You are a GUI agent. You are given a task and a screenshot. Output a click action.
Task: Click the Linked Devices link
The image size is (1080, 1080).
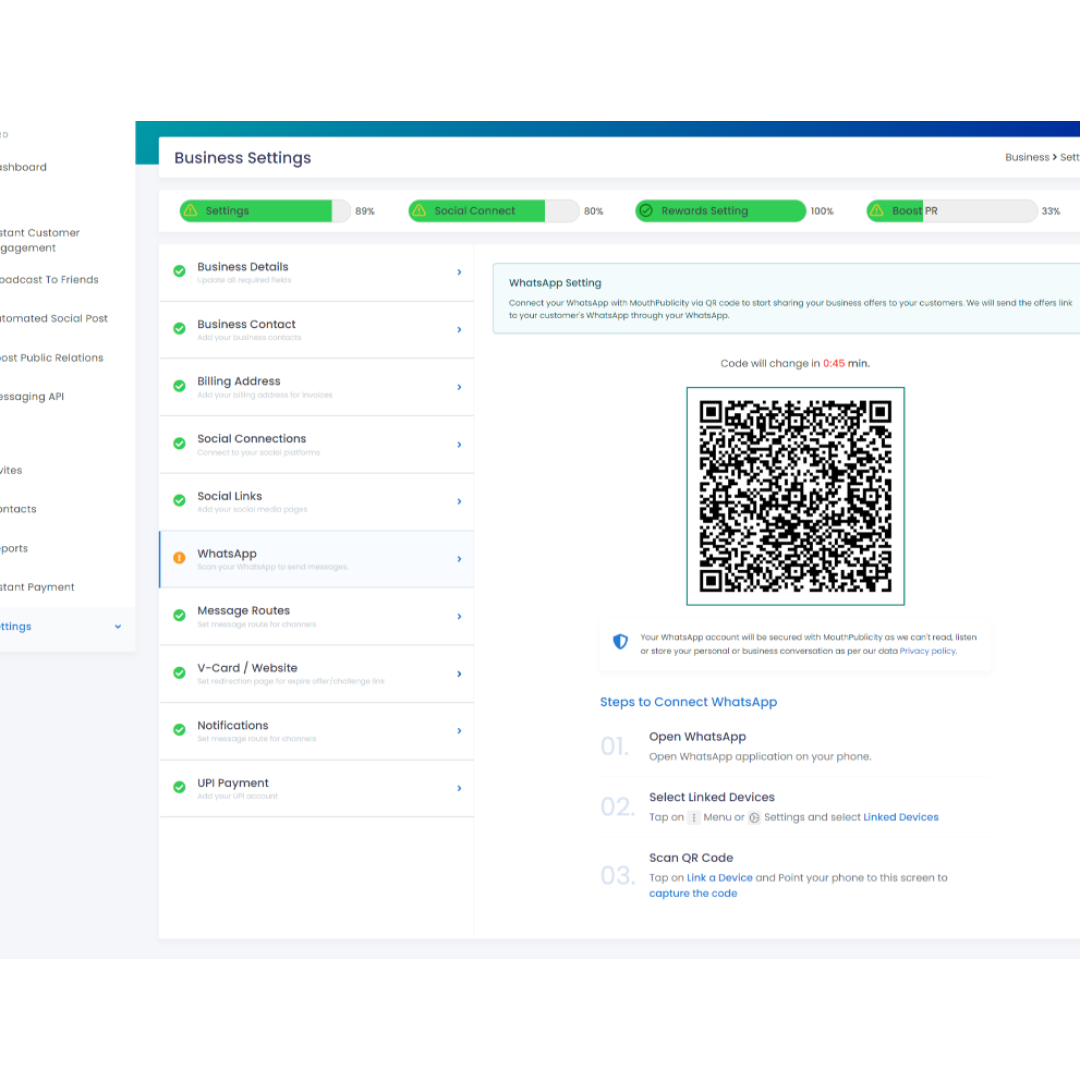point(901,818)
